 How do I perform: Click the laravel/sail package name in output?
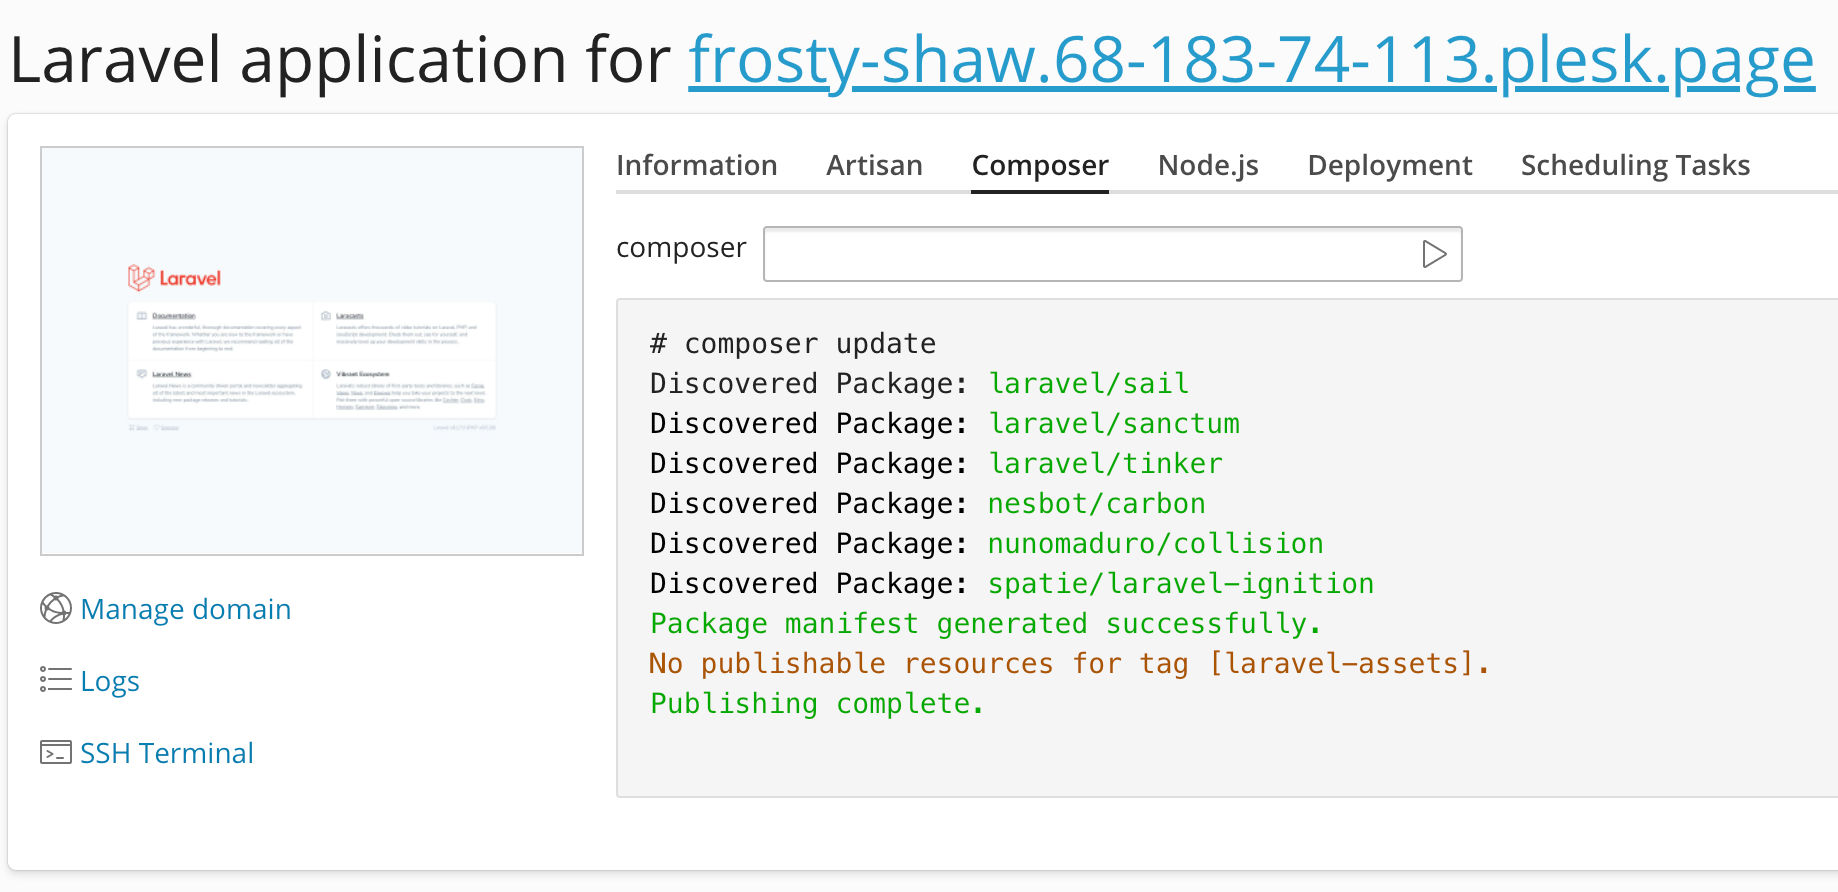coord(1088,383)
